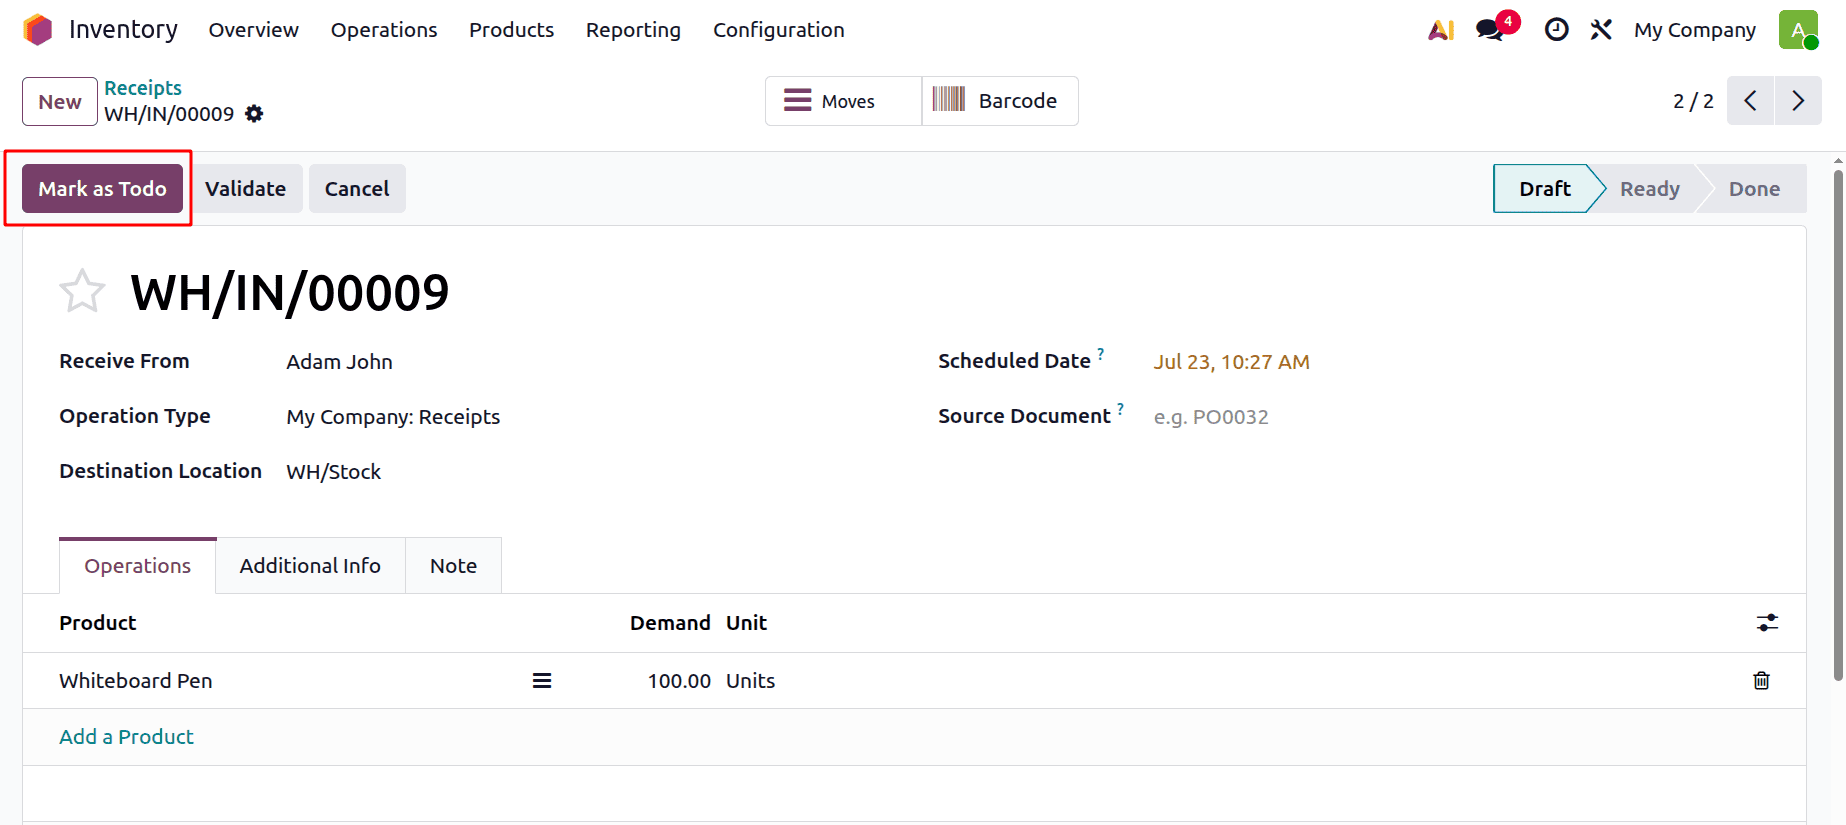Open the activities clock icon
This screenshot has width=1846, height=825.
[x=1556, y=30]
